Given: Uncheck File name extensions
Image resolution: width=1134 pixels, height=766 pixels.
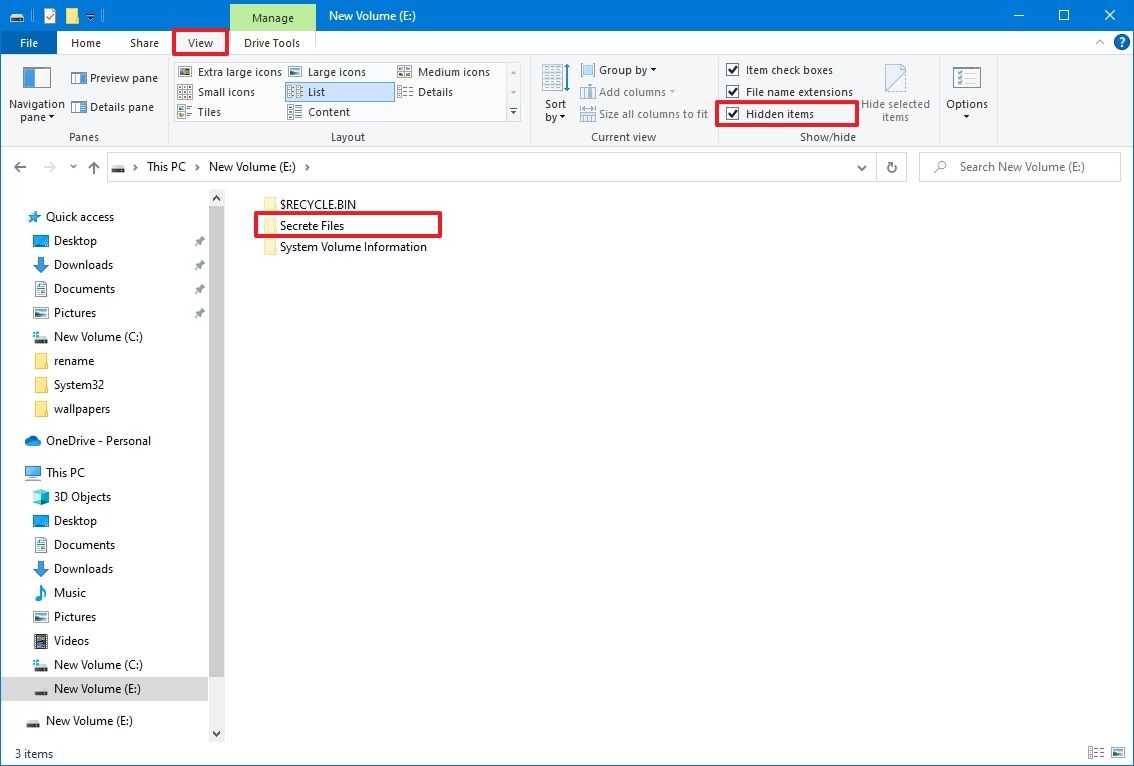Looking at the screenshot, I should [x=733, y=91].
